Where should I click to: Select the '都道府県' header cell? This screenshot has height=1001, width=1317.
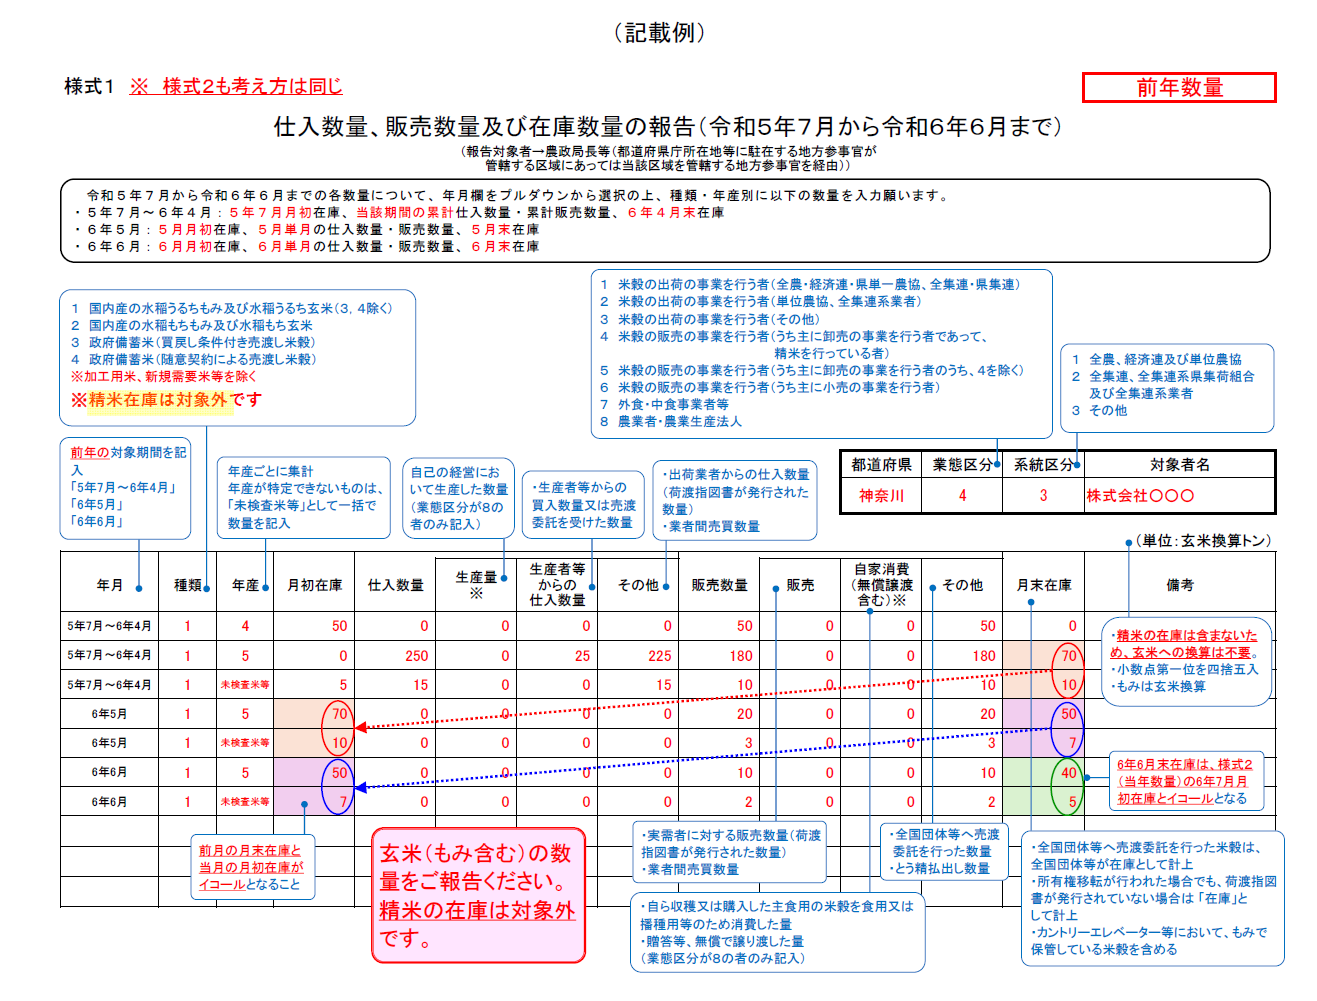coord(881,465)
